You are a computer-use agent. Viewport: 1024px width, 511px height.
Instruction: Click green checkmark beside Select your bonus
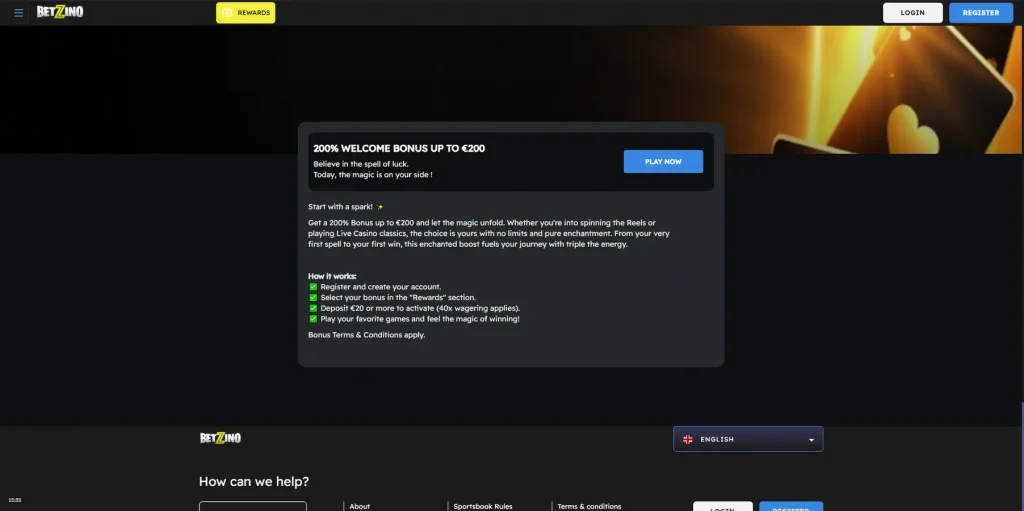[313, 298]
